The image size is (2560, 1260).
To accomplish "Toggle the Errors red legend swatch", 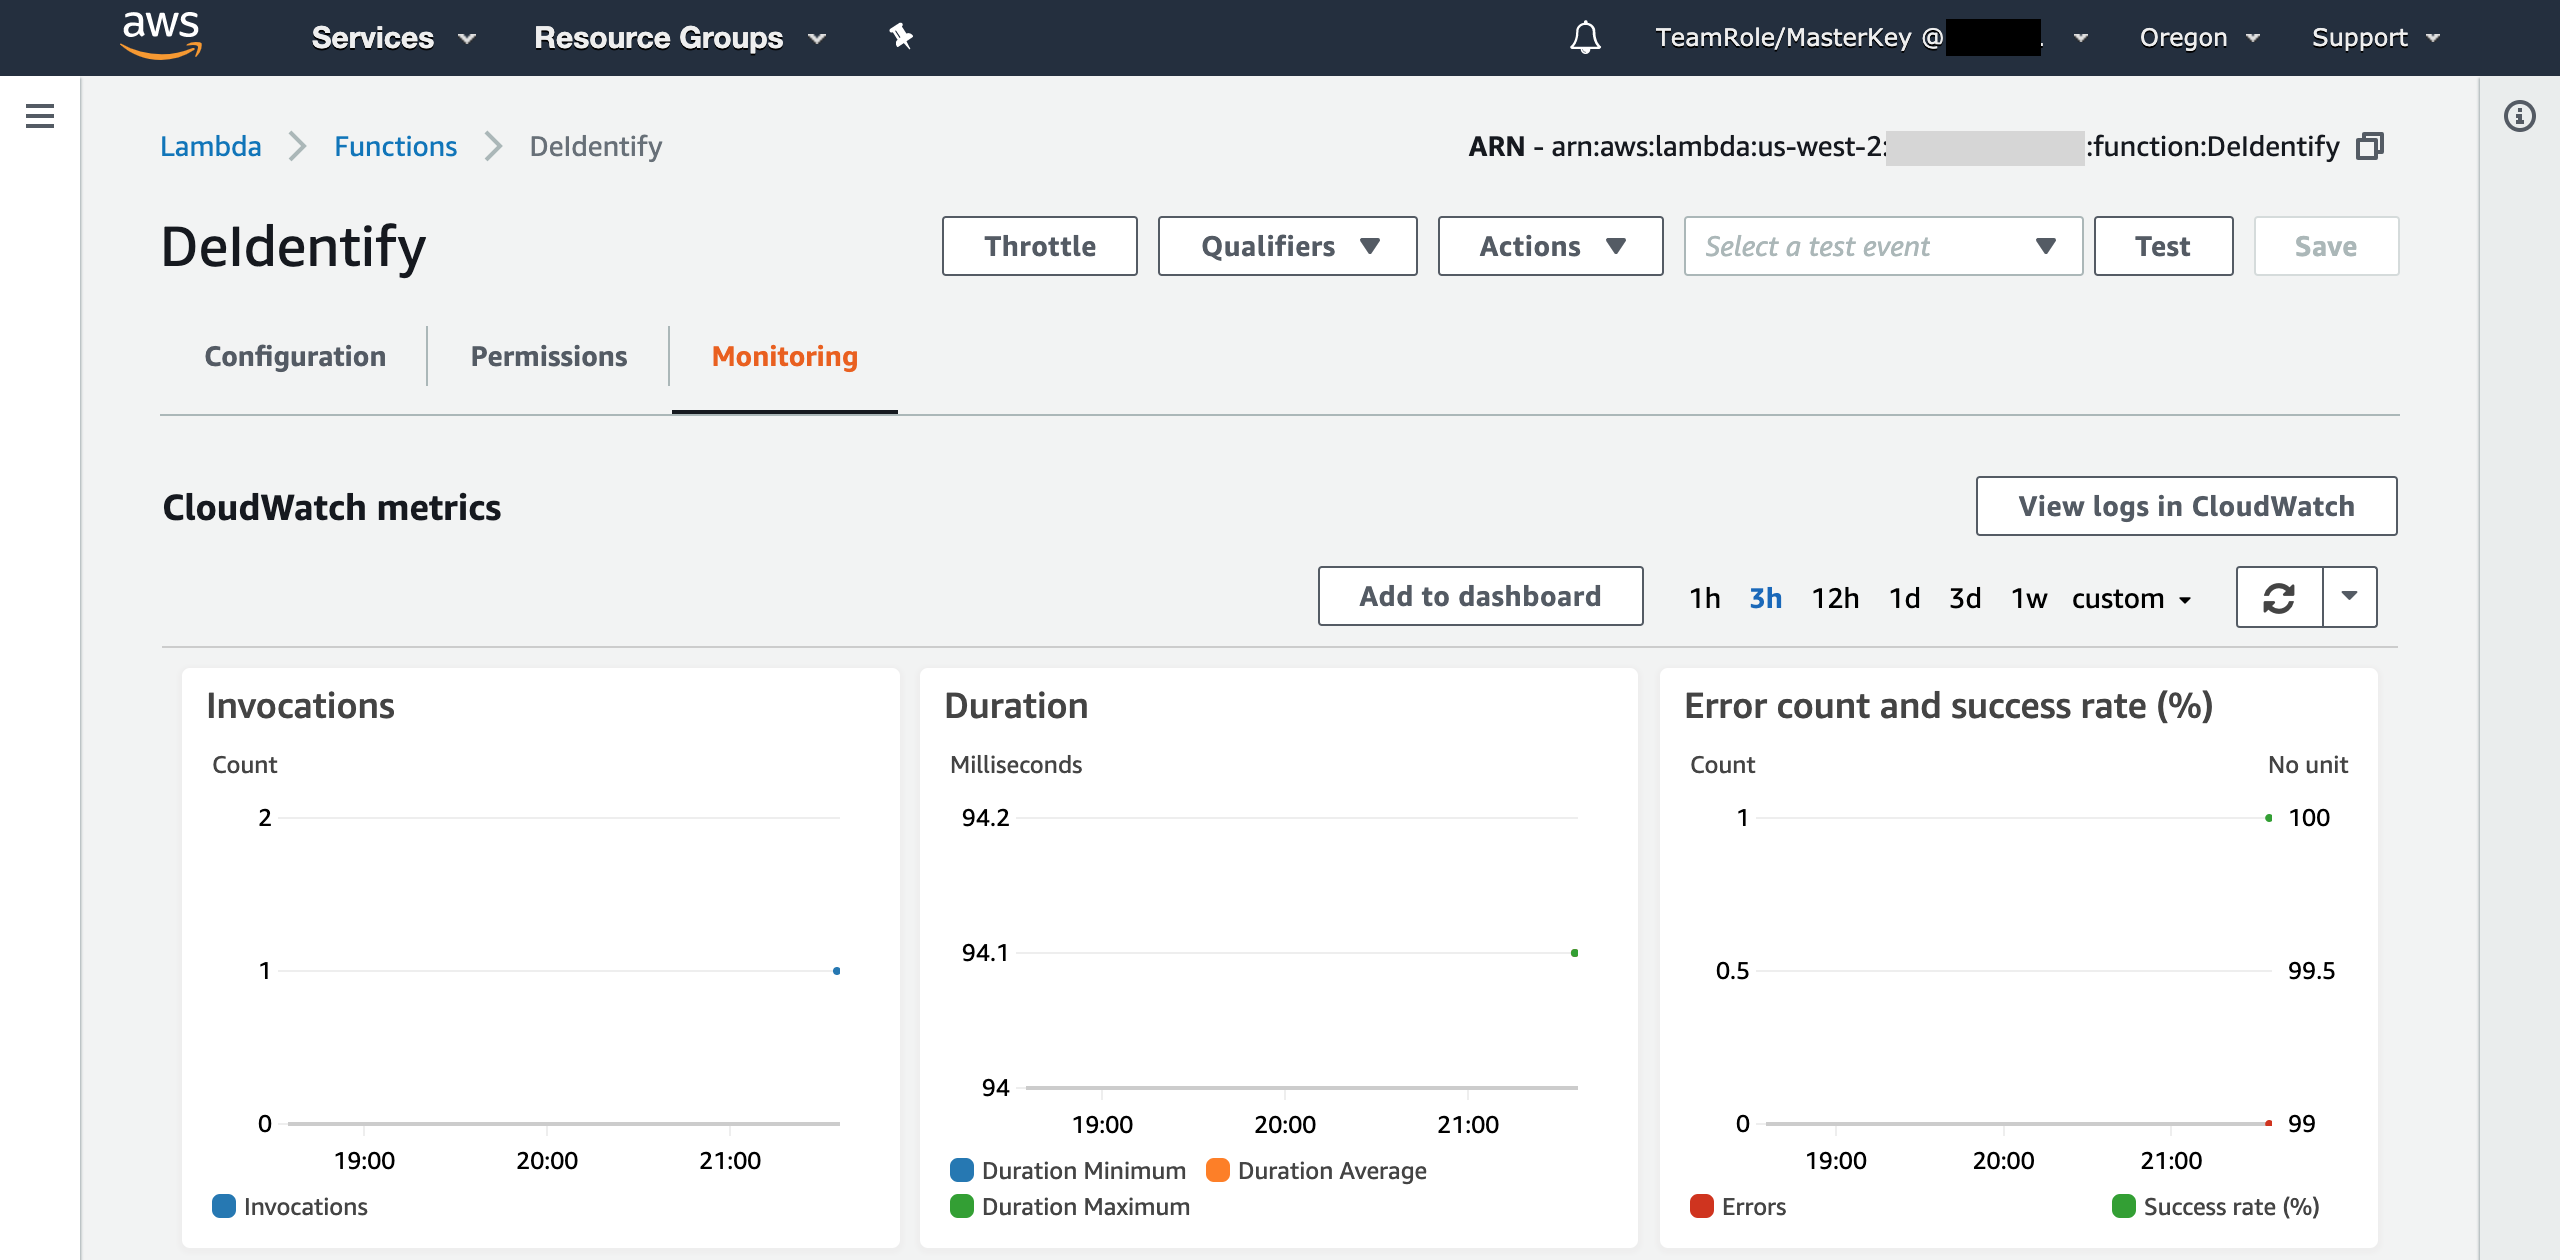I will 1702,1206.
